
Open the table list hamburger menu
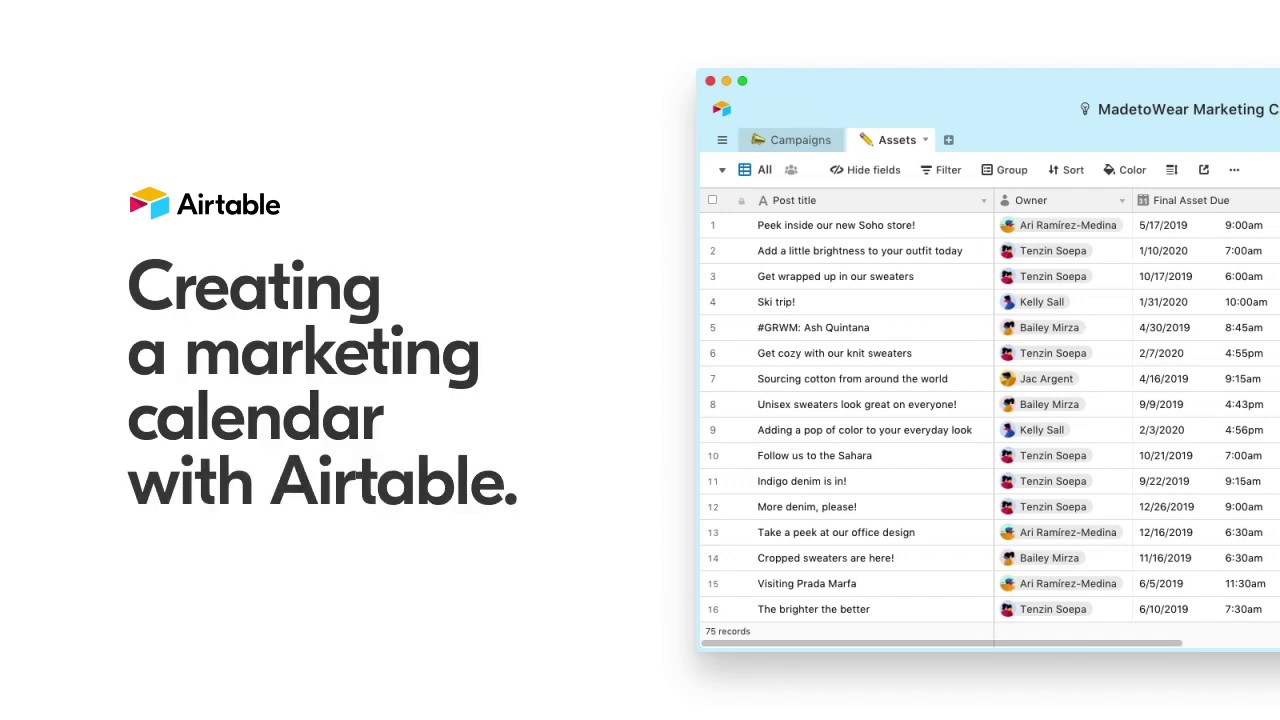point(722,140)
